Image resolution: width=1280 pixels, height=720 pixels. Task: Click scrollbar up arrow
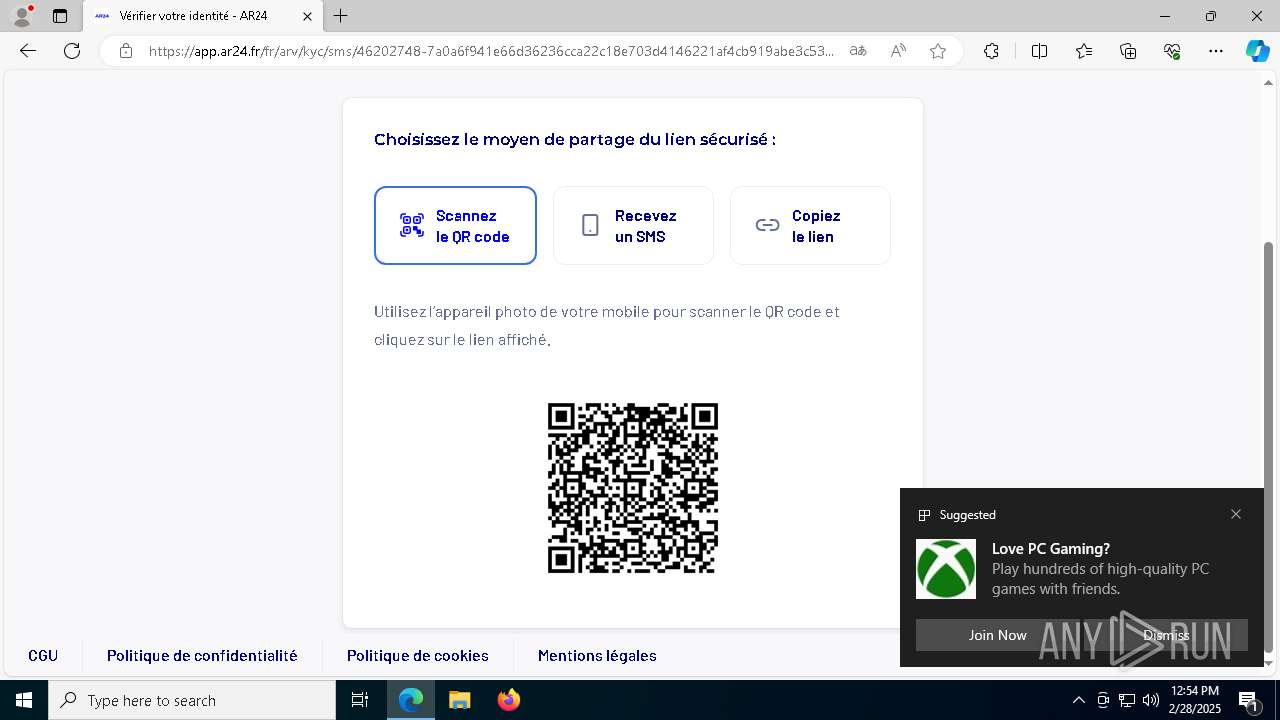coord(1269,83)
